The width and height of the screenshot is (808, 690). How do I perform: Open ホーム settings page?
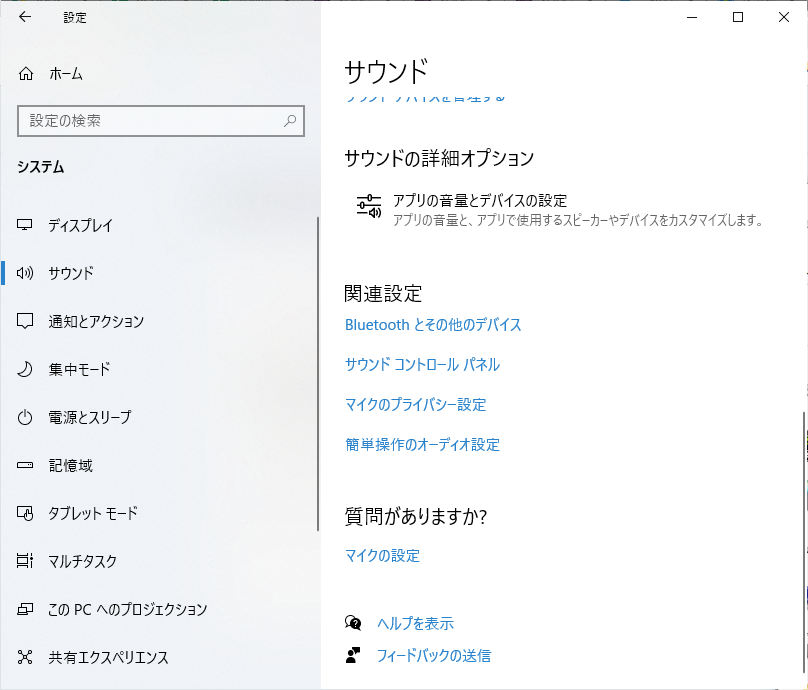[66, 74]
